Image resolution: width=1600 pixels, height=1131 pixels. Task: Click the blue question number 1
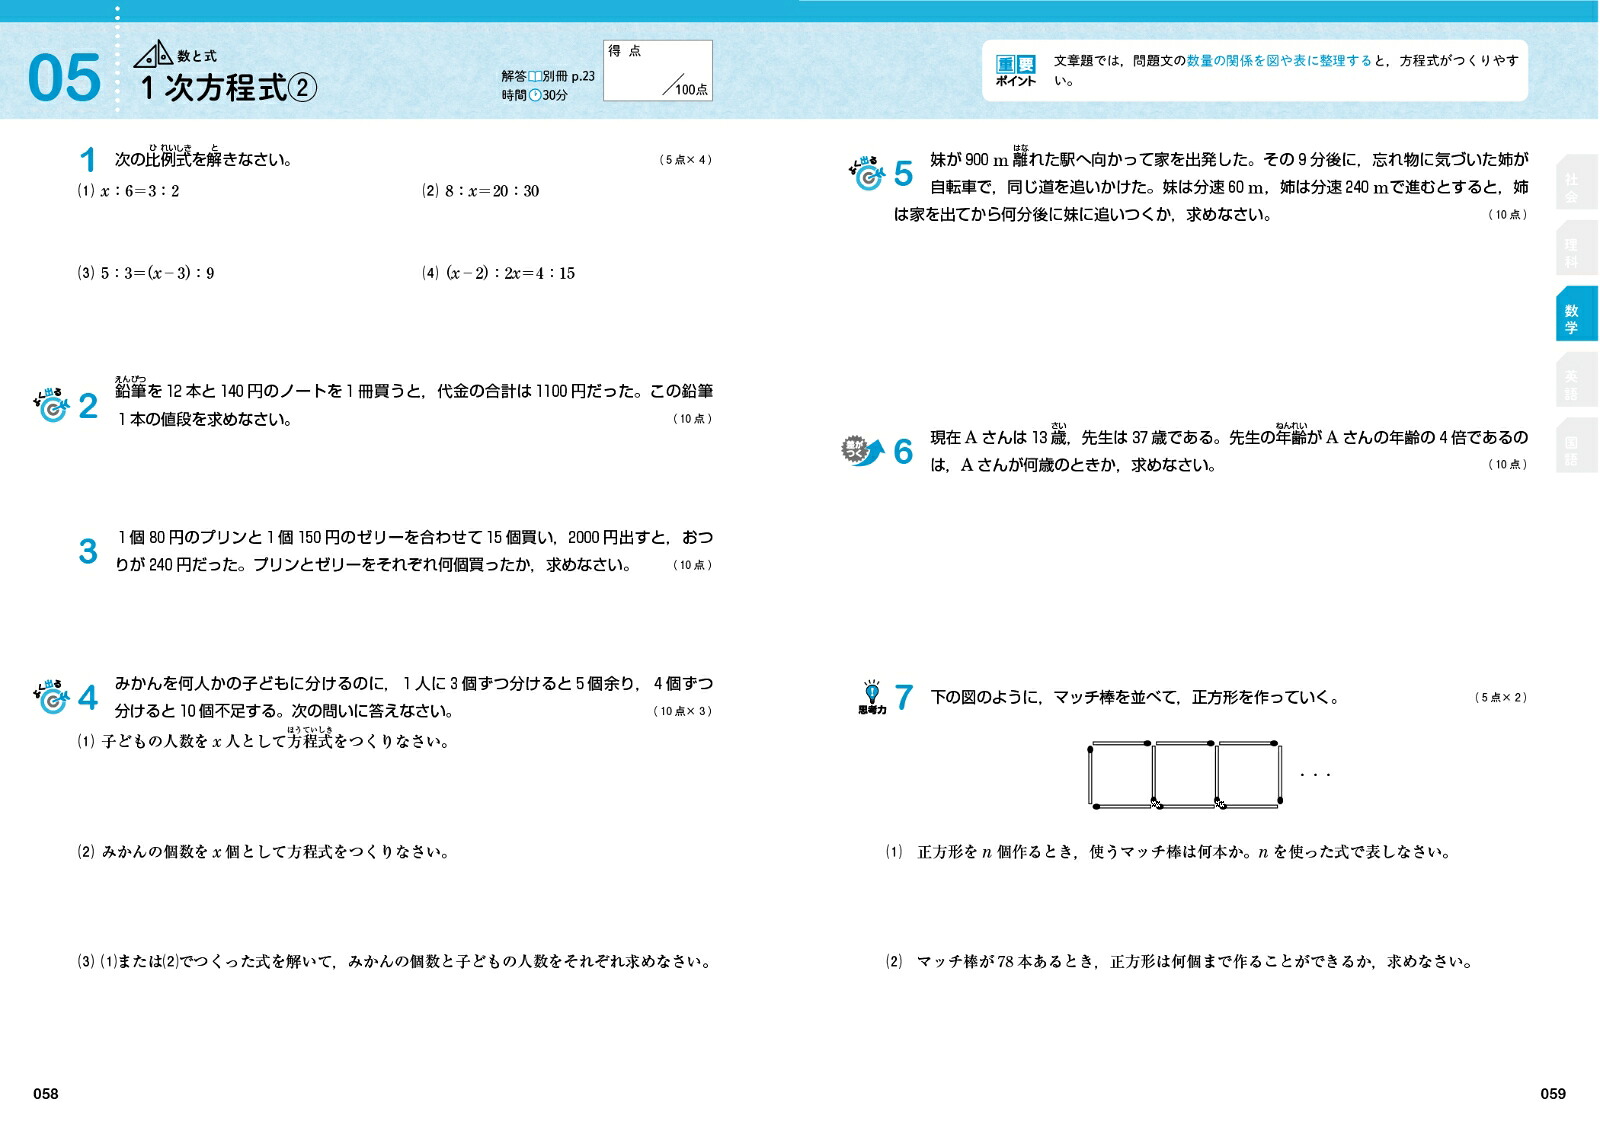tap(88, 160)
